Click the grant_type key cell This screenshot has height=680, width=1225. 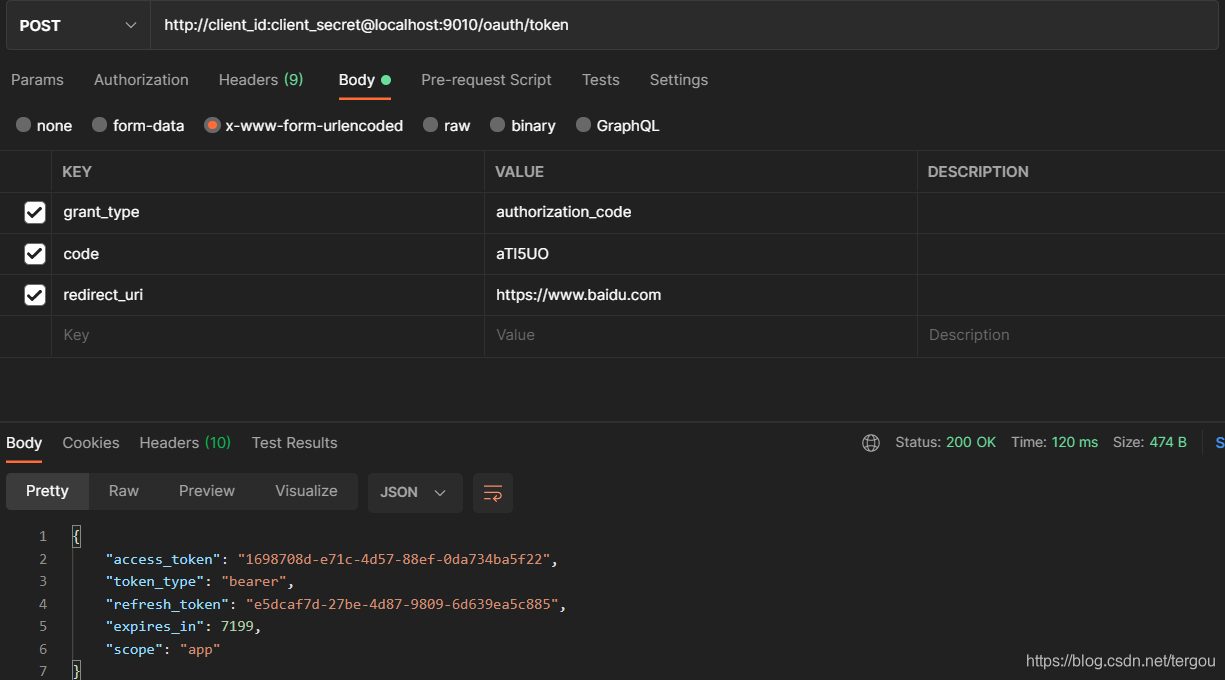268,212
